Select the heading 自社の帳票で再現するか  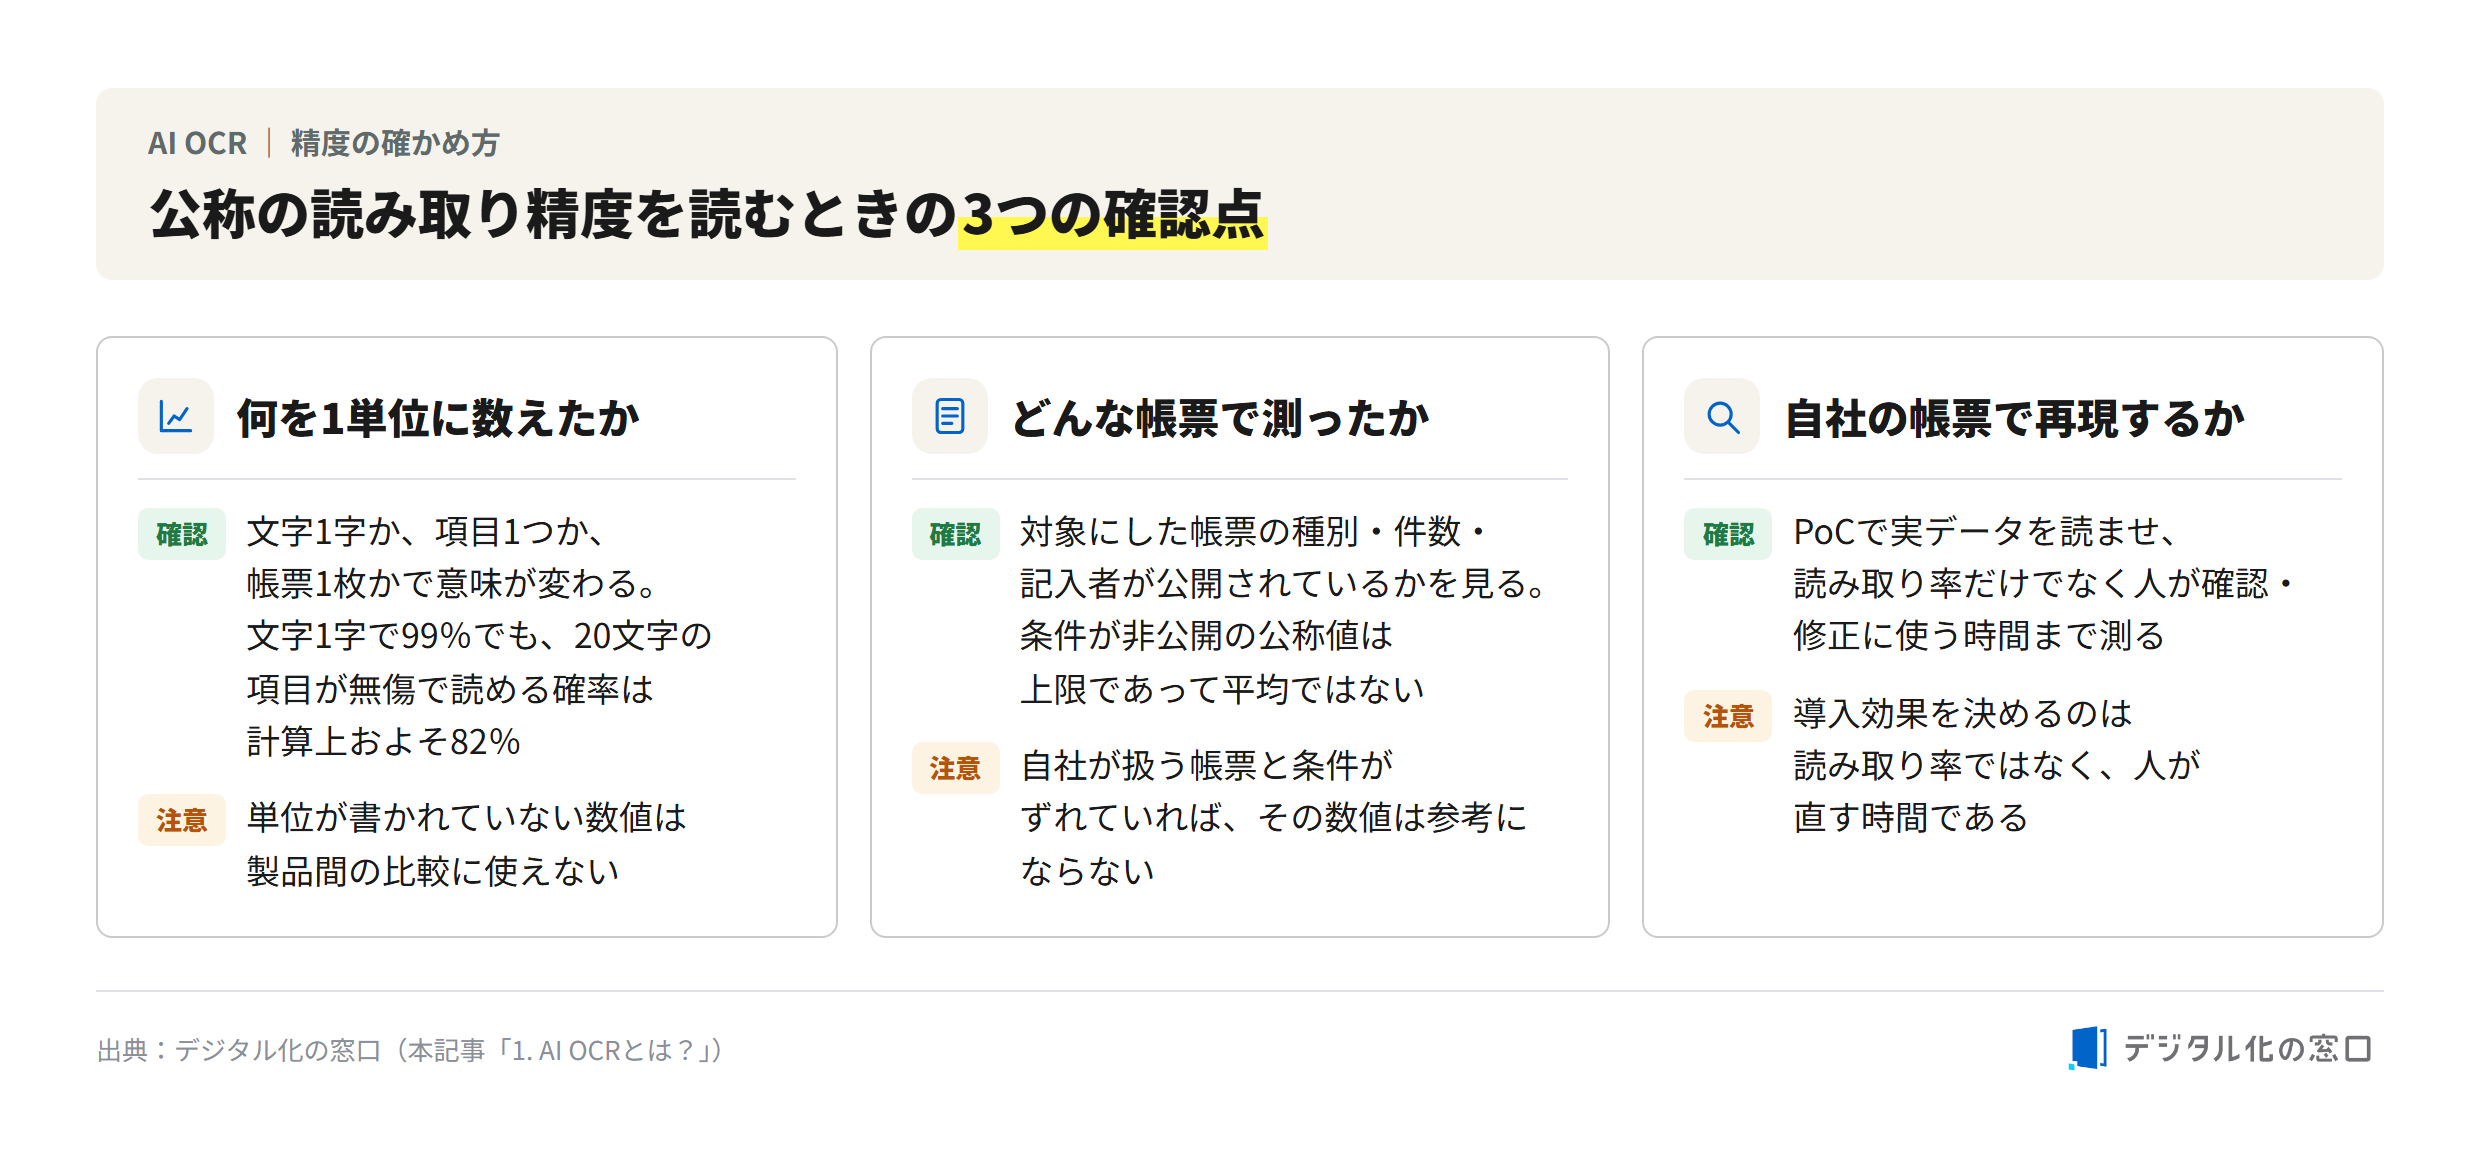[2015, 418]
